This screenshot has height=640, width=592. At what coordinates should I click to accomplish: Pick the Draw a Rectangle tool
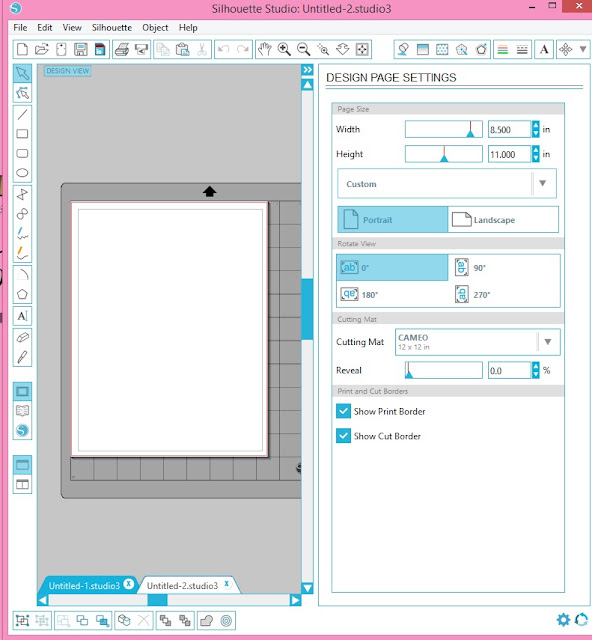coord(22,134)
